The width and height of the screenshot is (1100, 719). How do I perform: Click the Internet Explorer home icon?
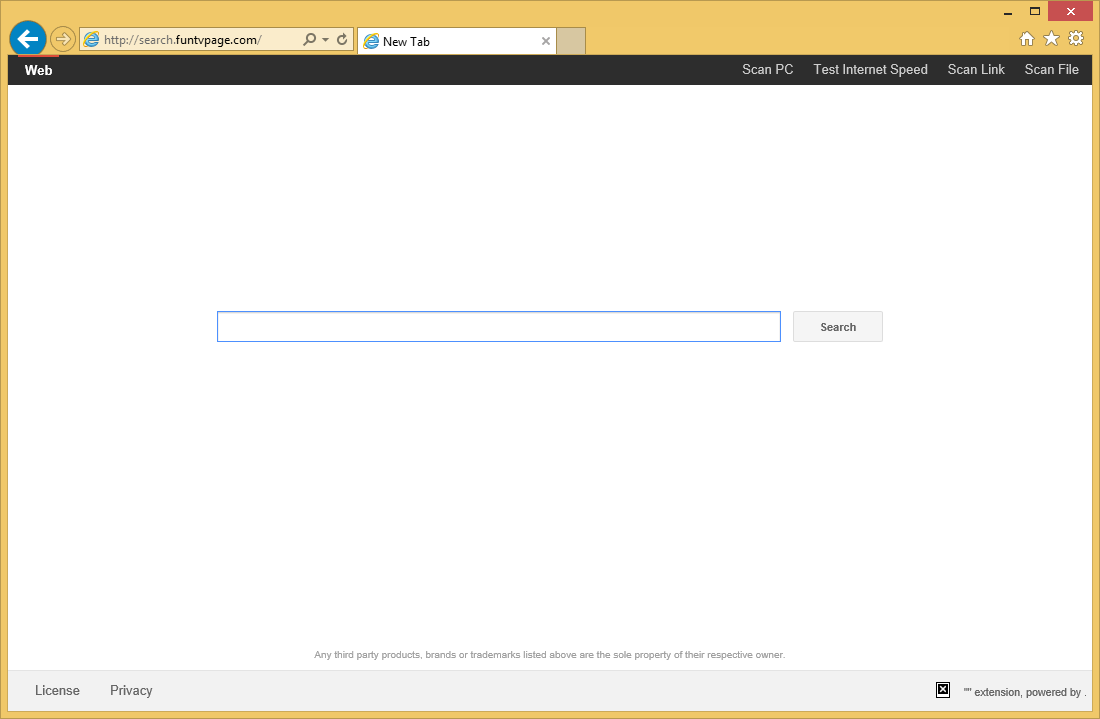[x=1027, y=38]
